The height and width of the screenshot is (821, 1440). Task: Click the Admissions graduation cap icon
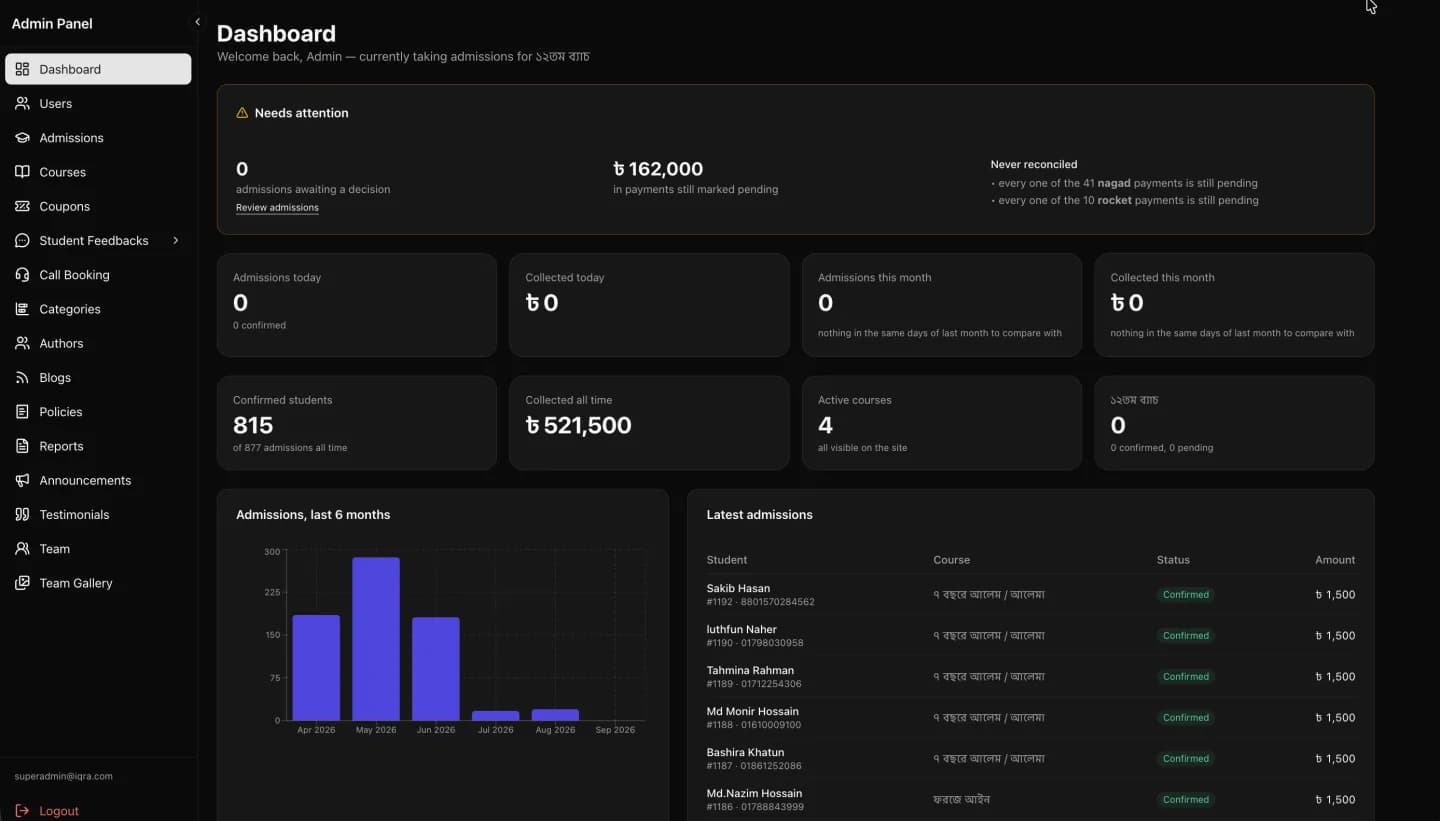click(x=22, y=138)
